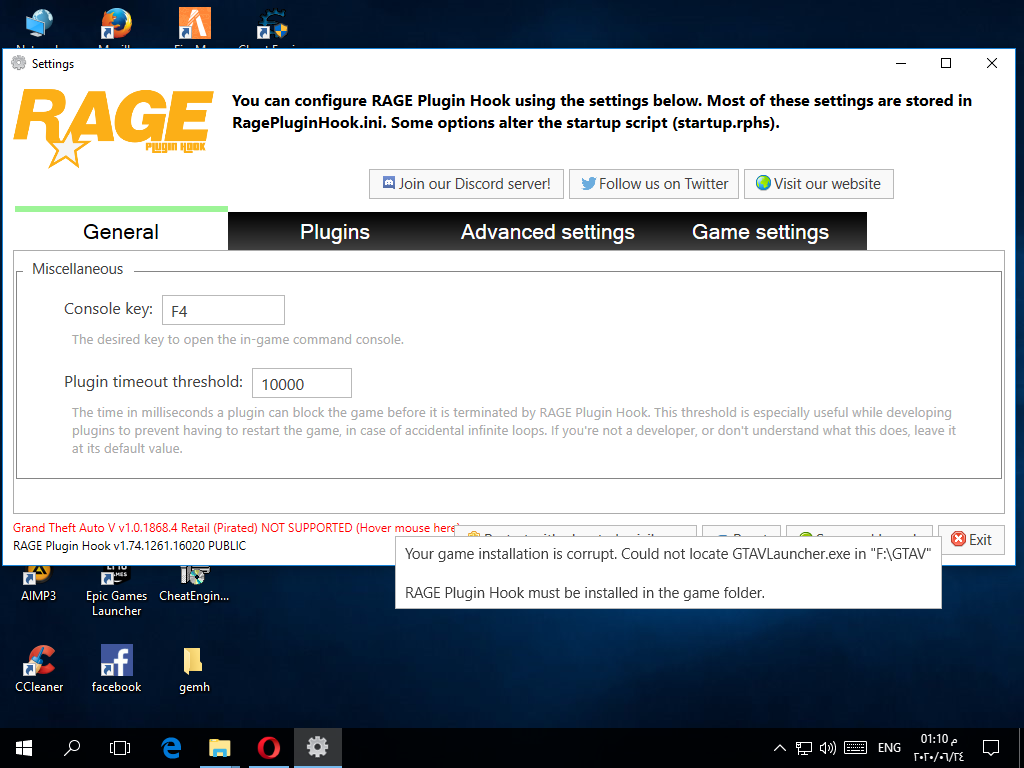Minimize the Settings window
Viewport: 1024px width, 768px height.
click(901, 63)
